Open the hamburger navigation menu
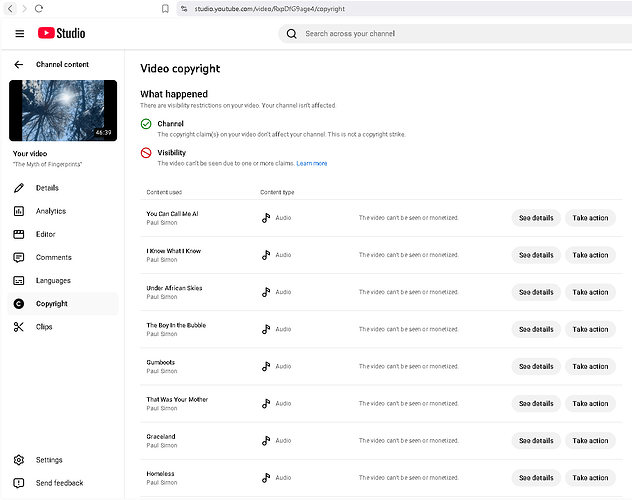The width and height of the screenshot is (632, 500). pos(19,33)
